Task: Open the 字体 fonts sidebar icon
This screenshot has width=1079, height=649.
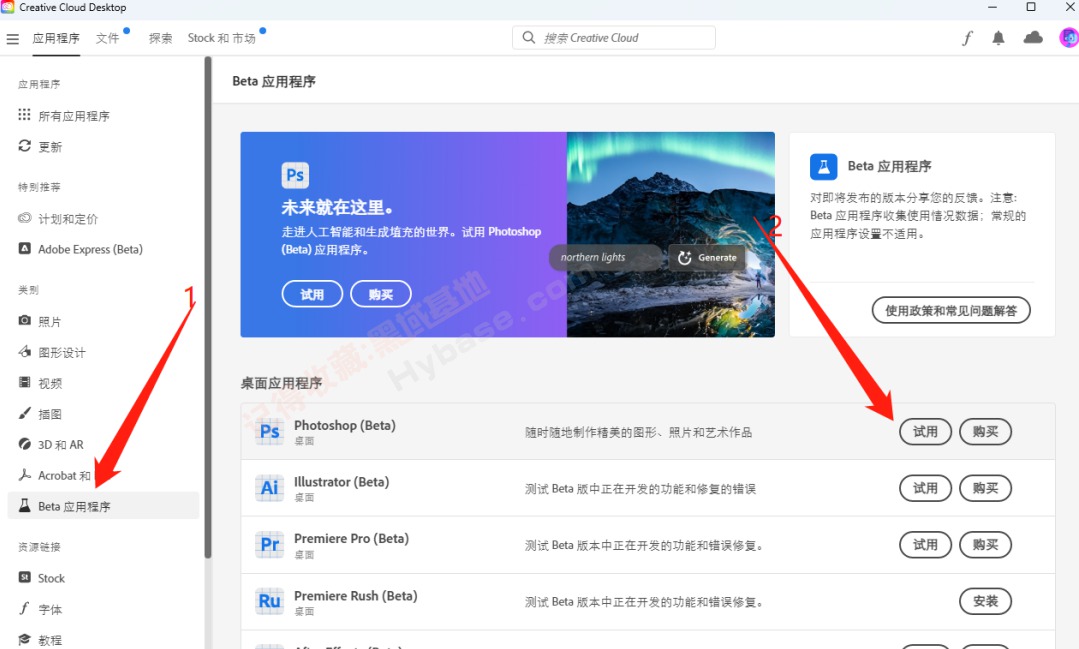Action: (25, 608)
